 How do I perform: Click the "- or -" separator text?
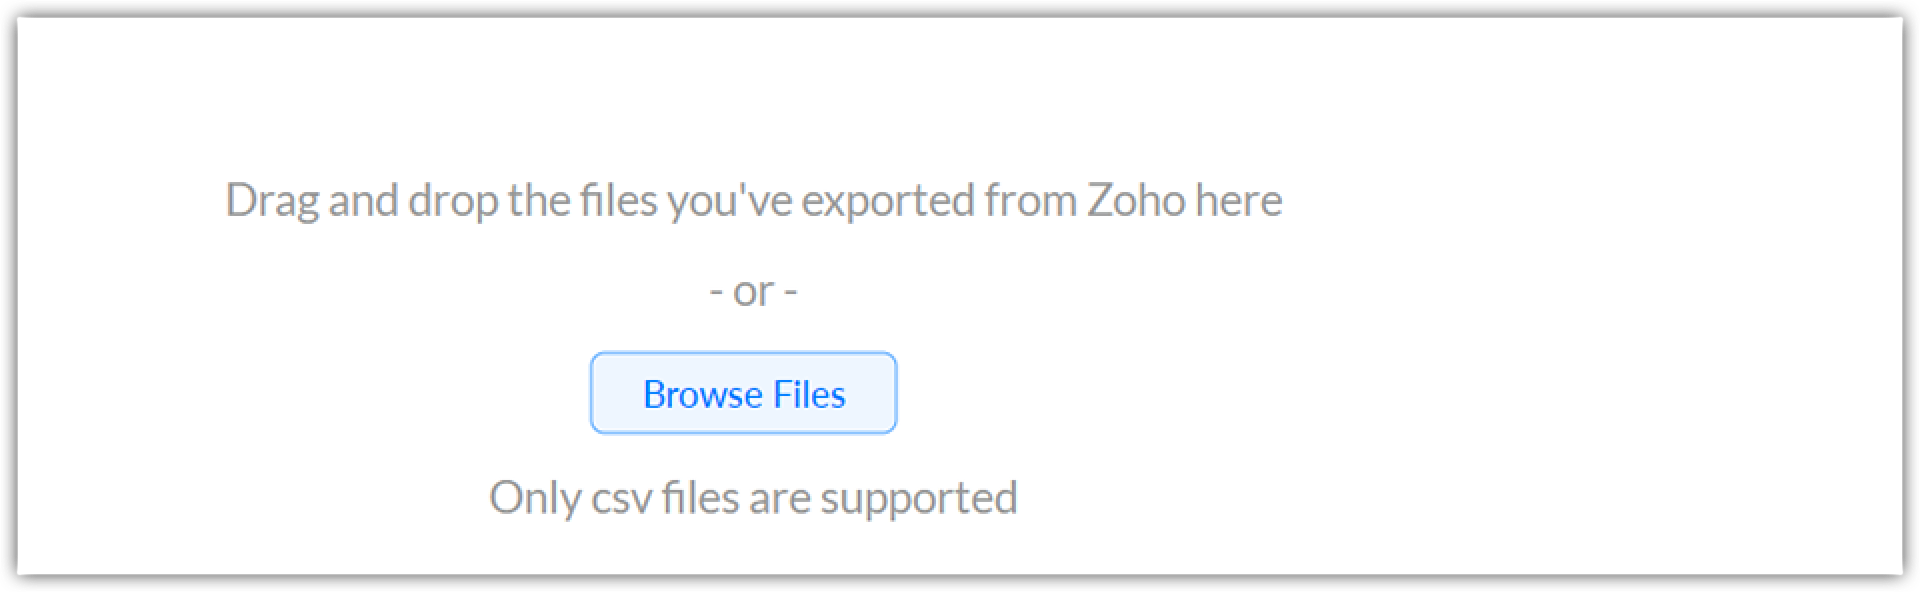click(x=753, y=292)
